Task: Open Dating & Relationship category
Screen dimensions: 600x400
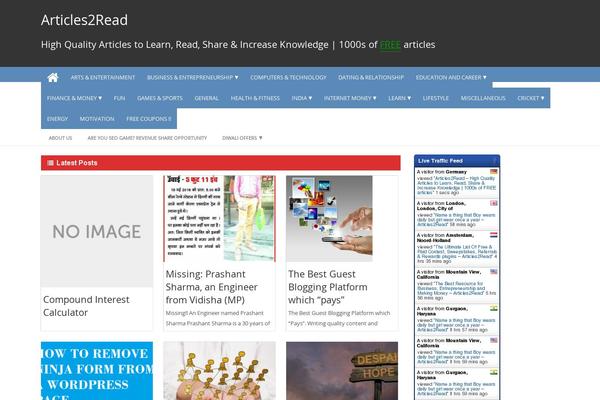Action: pyautogui.click(x=371, y=78)
